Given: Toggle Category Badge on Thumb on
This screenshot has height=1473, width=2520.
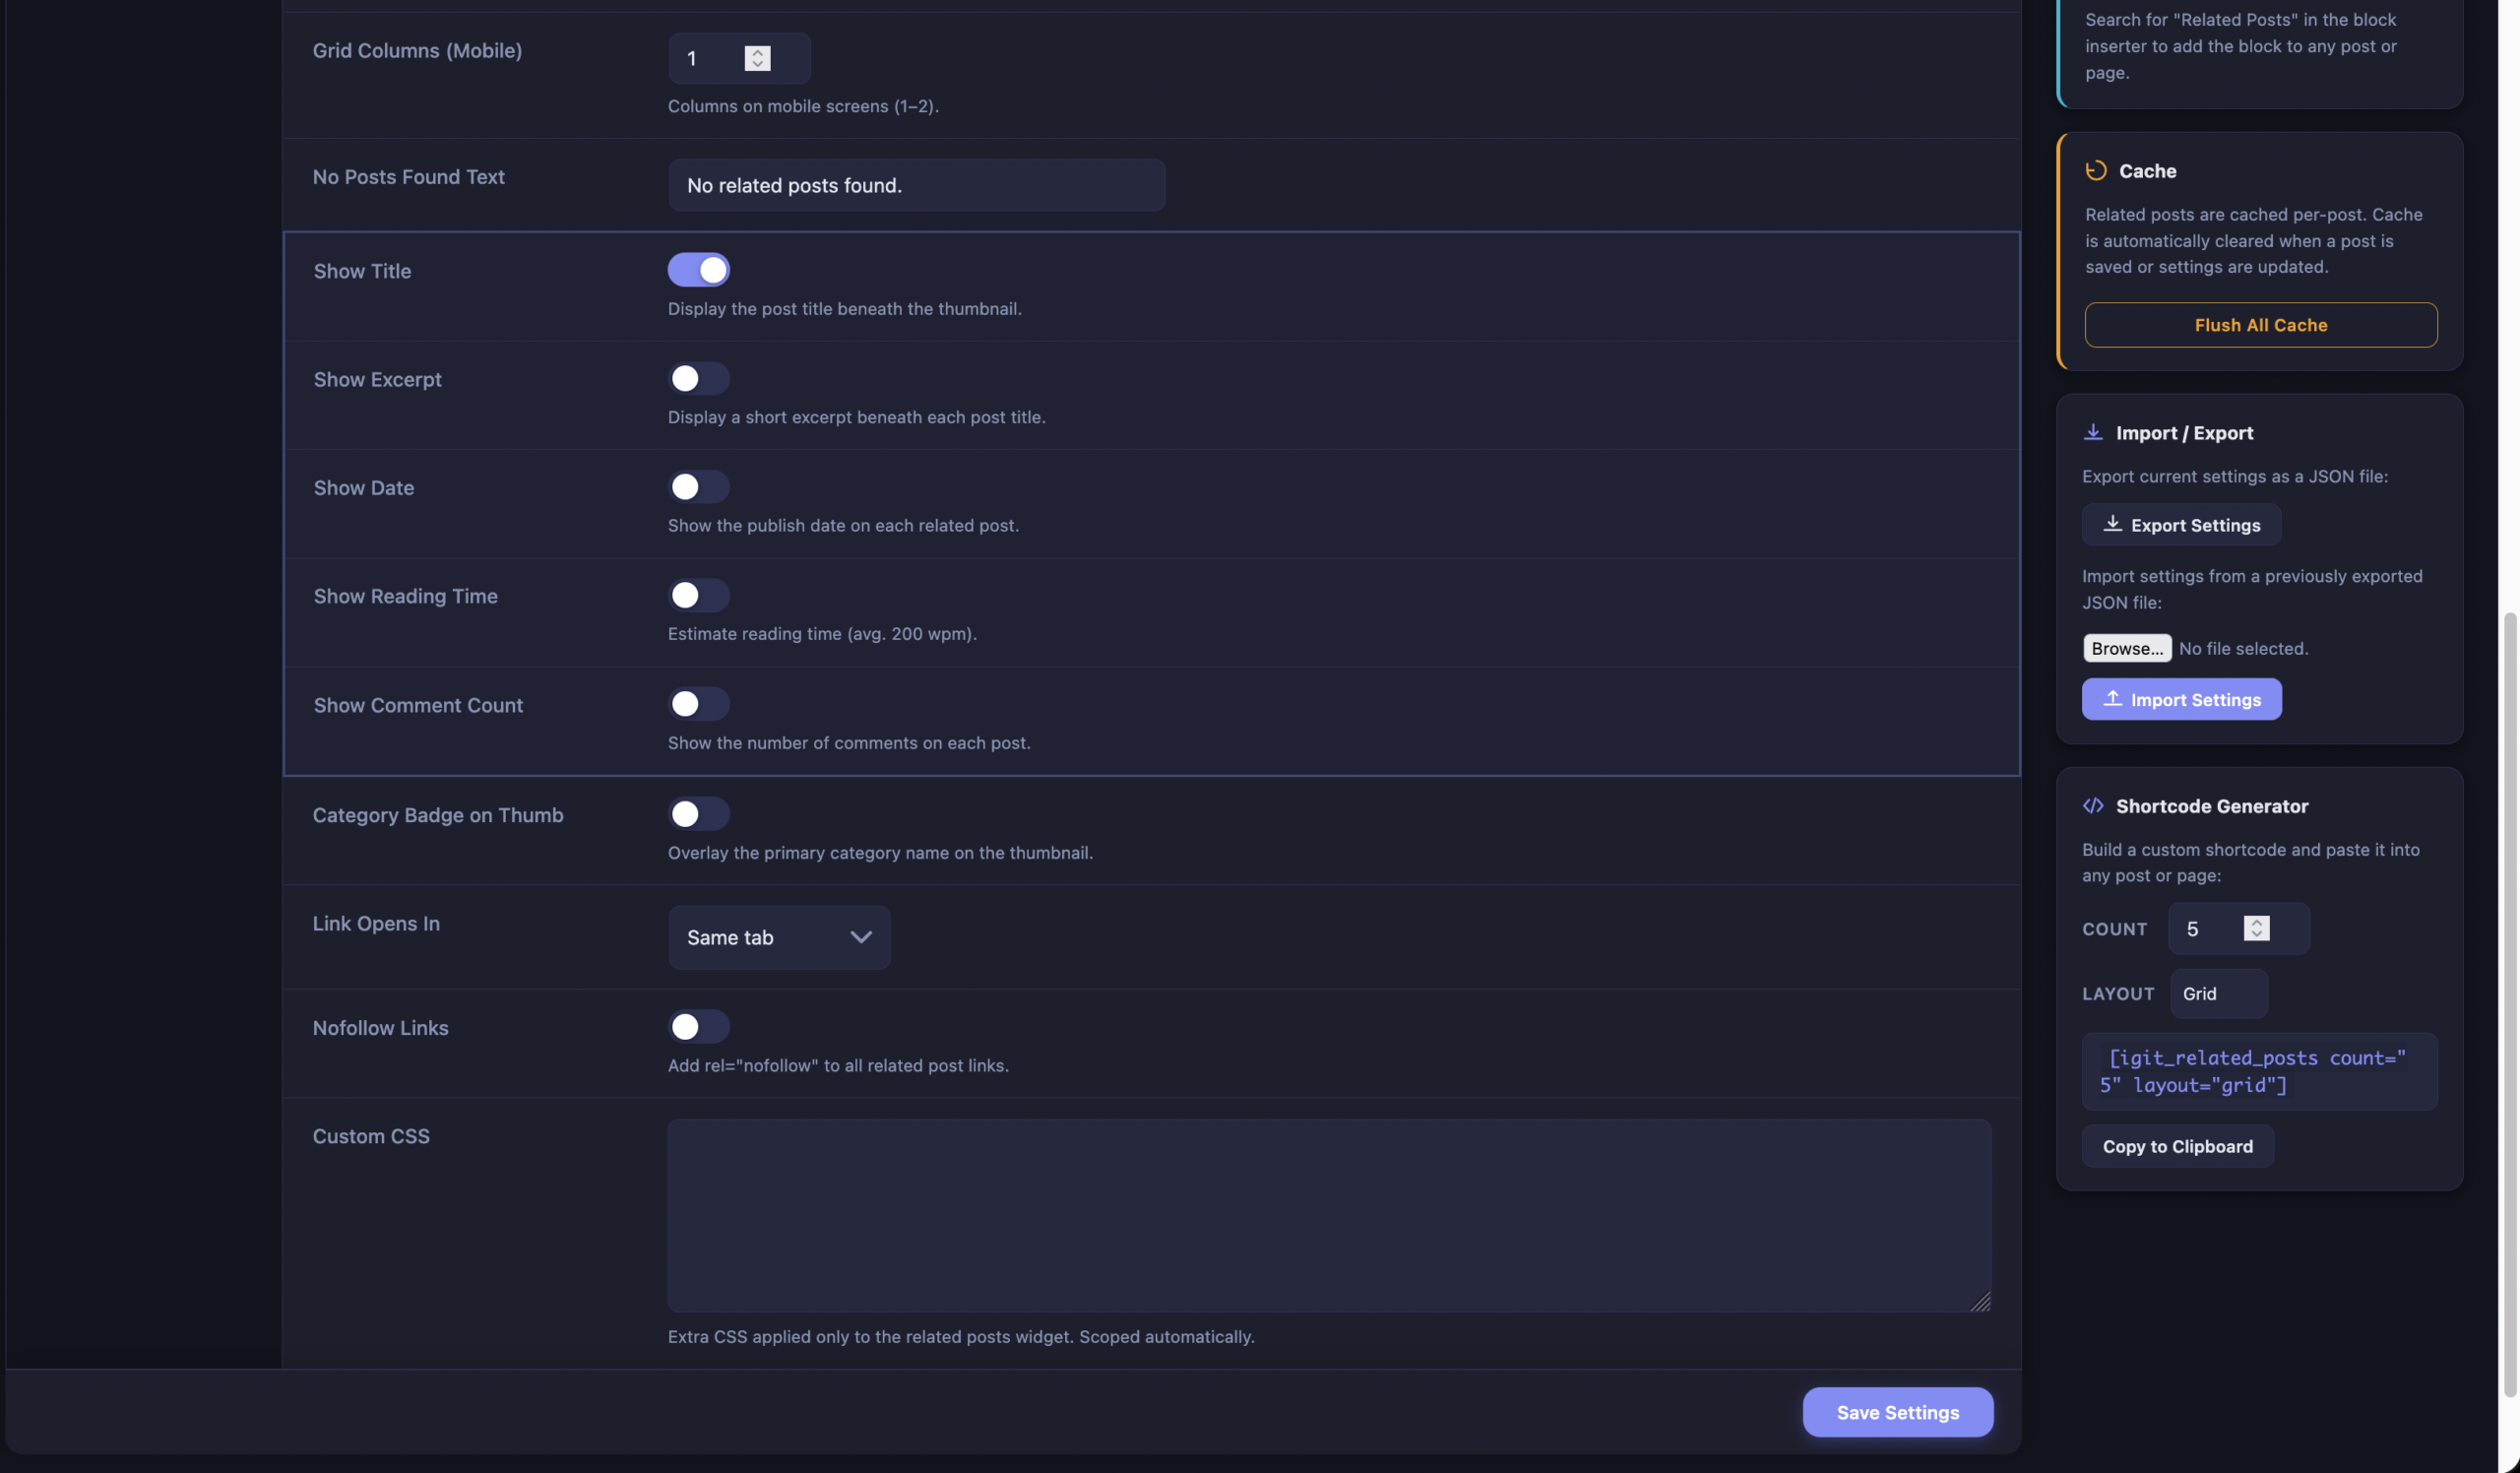Looking at the screenshot, I should 698,814.
